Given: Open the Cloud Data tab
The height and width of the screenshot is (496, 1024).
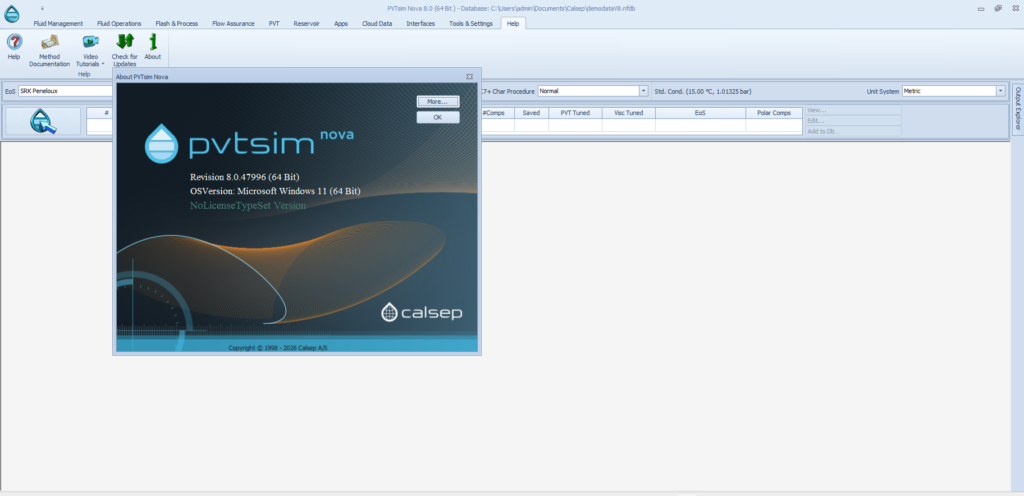Looking at the screenshot, I should (x=377, y=23).
